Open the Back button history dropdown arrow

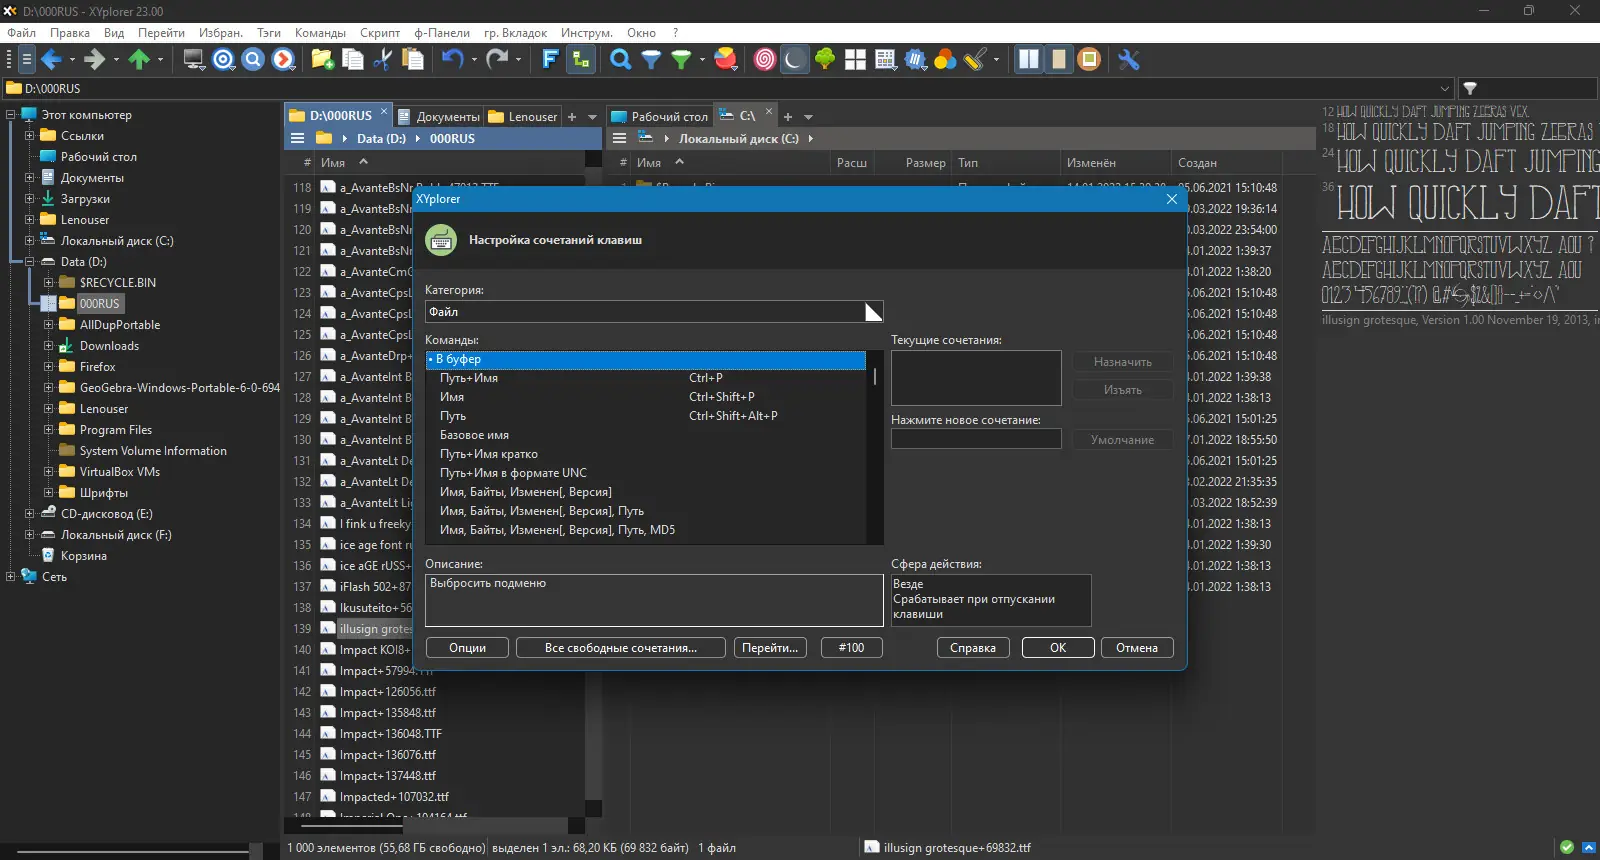click(x=72, y=60)
